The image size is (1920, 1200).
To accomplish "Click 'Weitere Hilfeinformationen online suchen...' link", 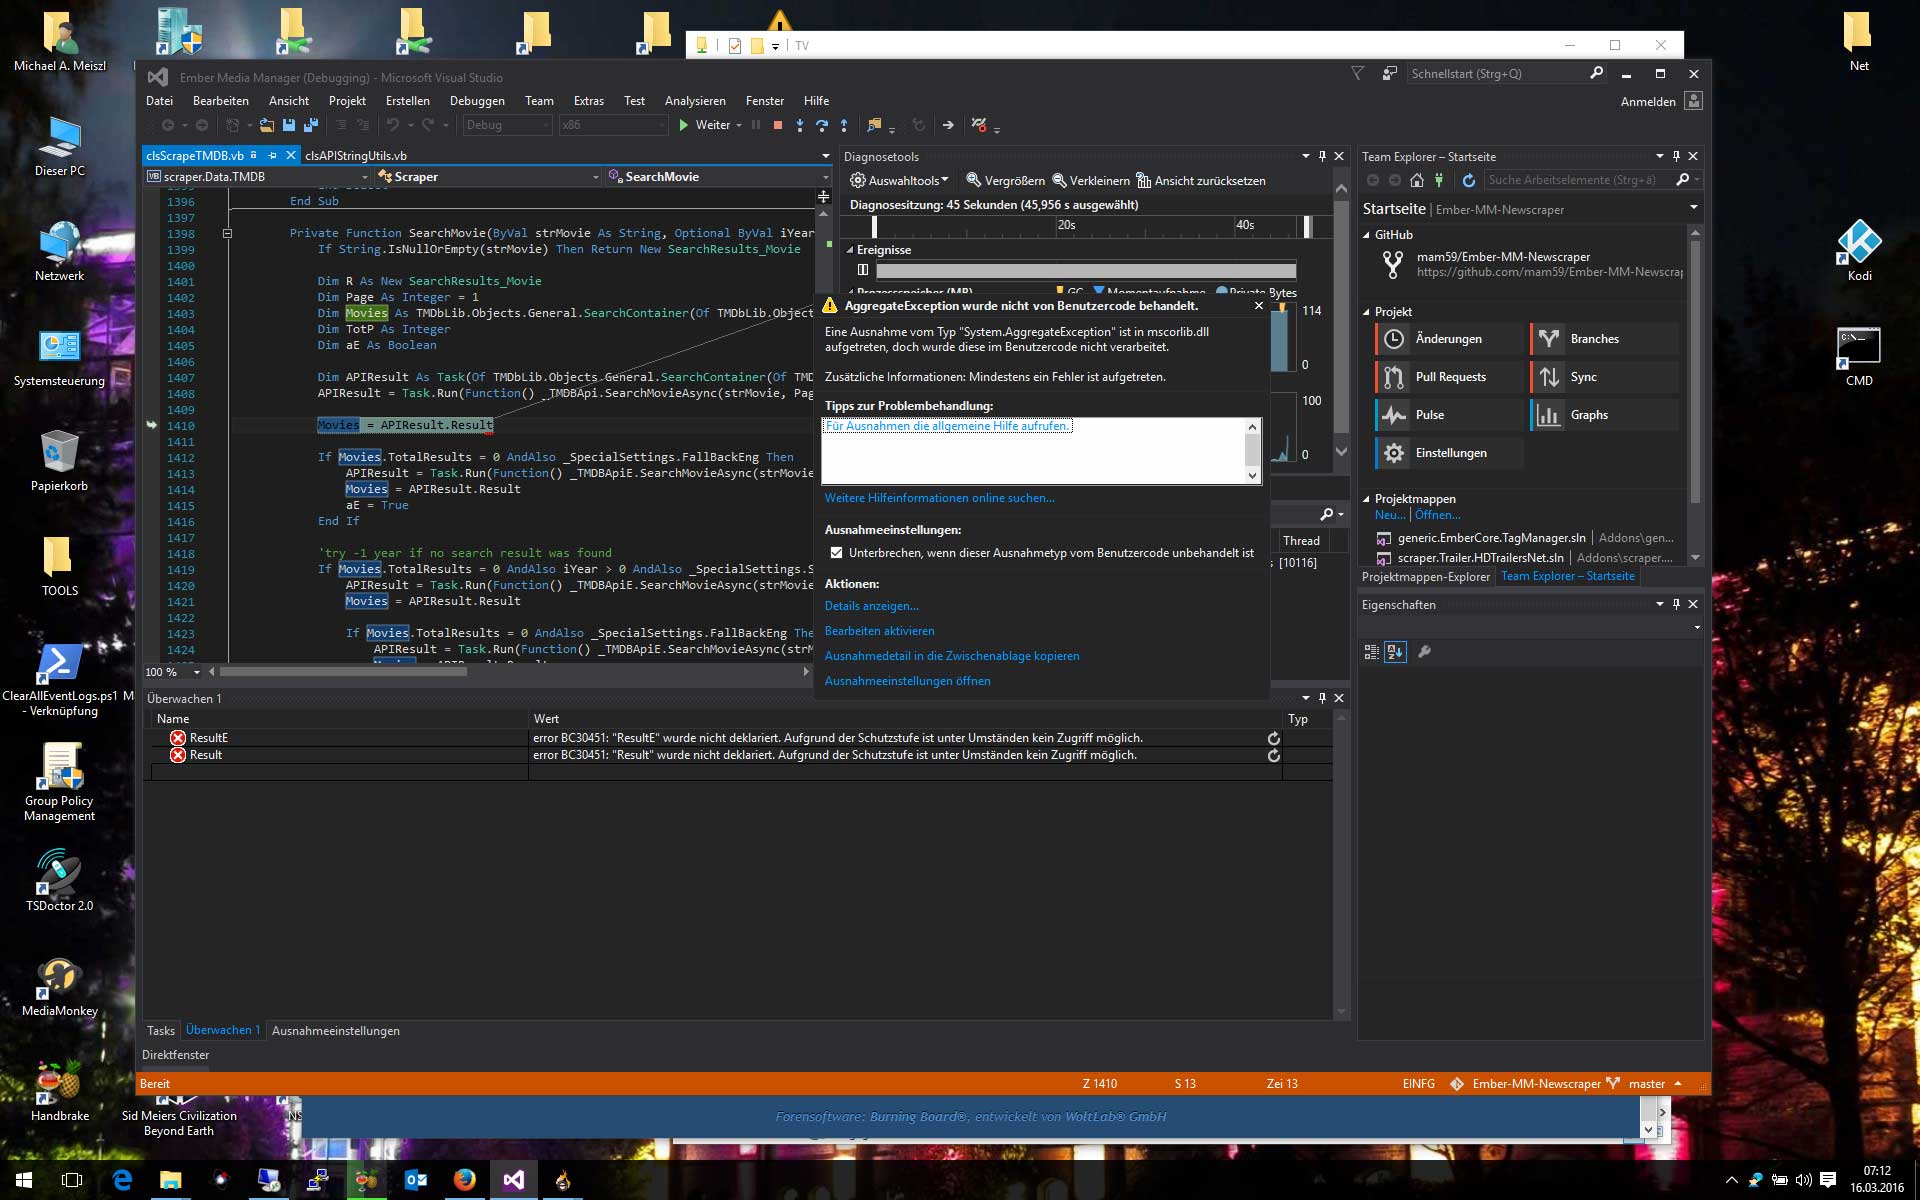I will (939, 498).
